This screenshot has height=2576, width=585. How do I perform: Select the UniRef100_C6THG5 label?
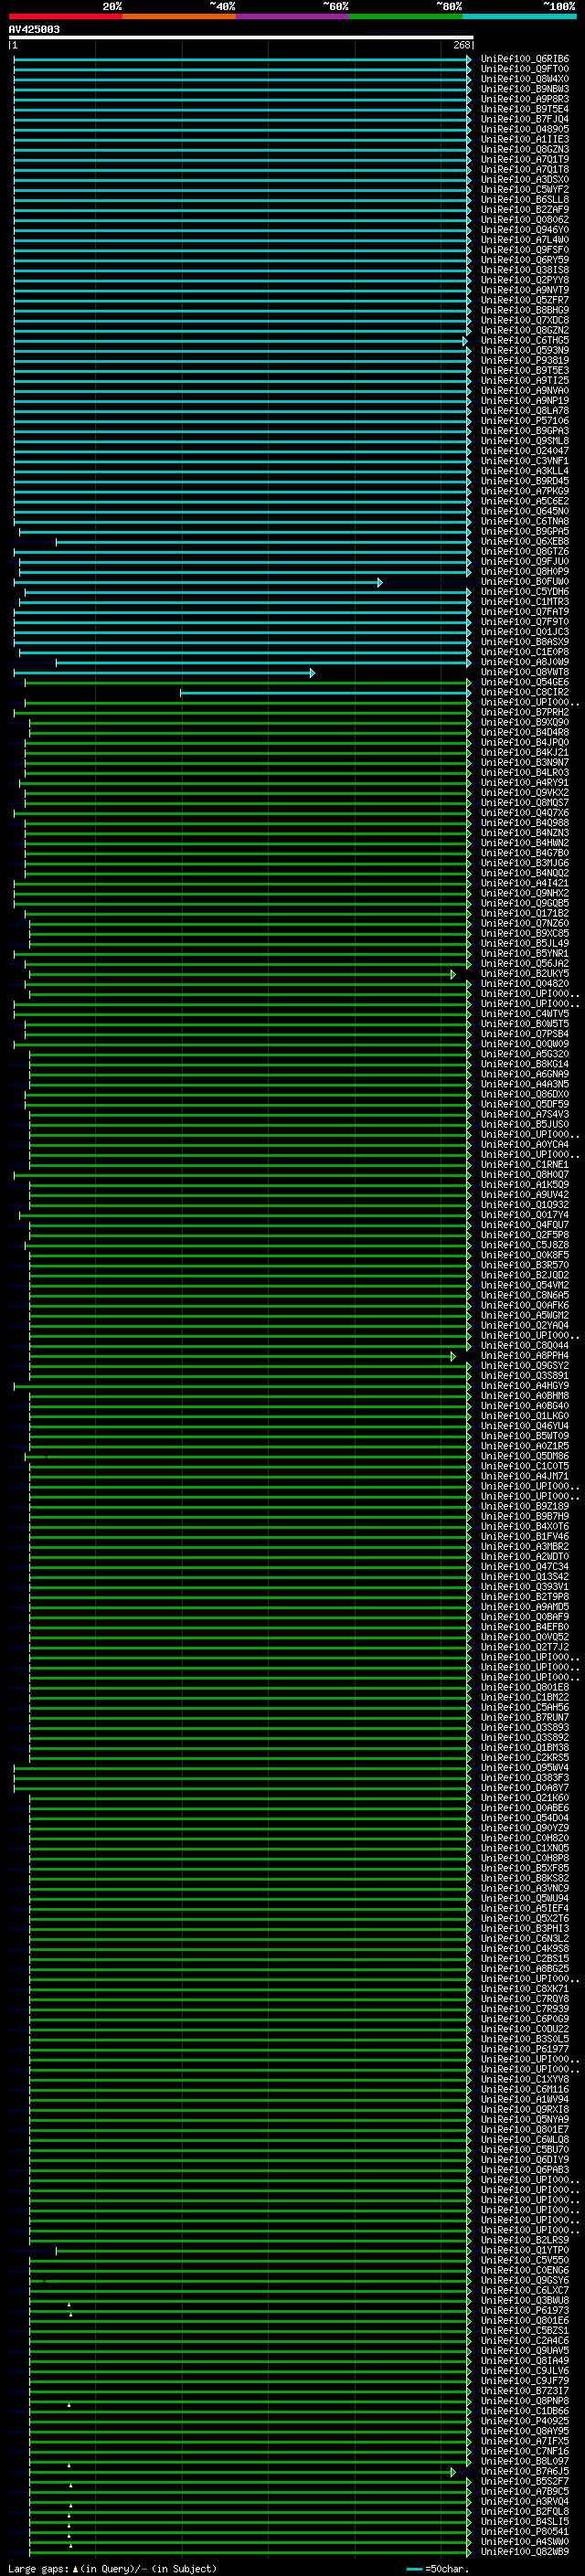pyautogui.click(x=525, y=341)
